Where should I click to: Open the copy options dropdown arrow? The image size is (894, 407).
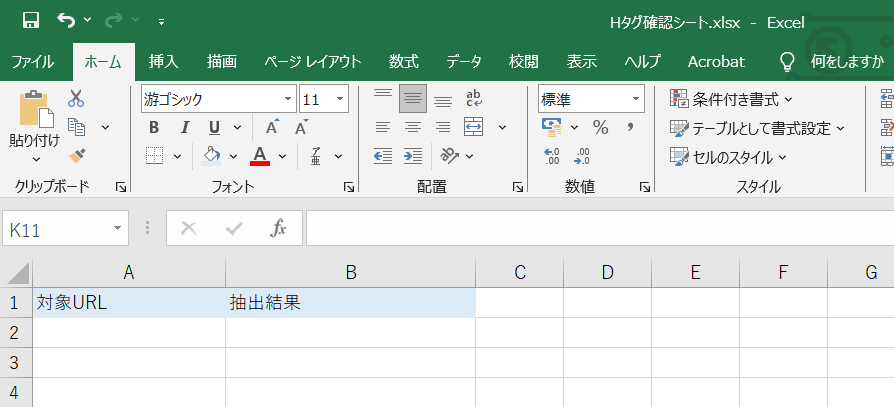(105, 127)
